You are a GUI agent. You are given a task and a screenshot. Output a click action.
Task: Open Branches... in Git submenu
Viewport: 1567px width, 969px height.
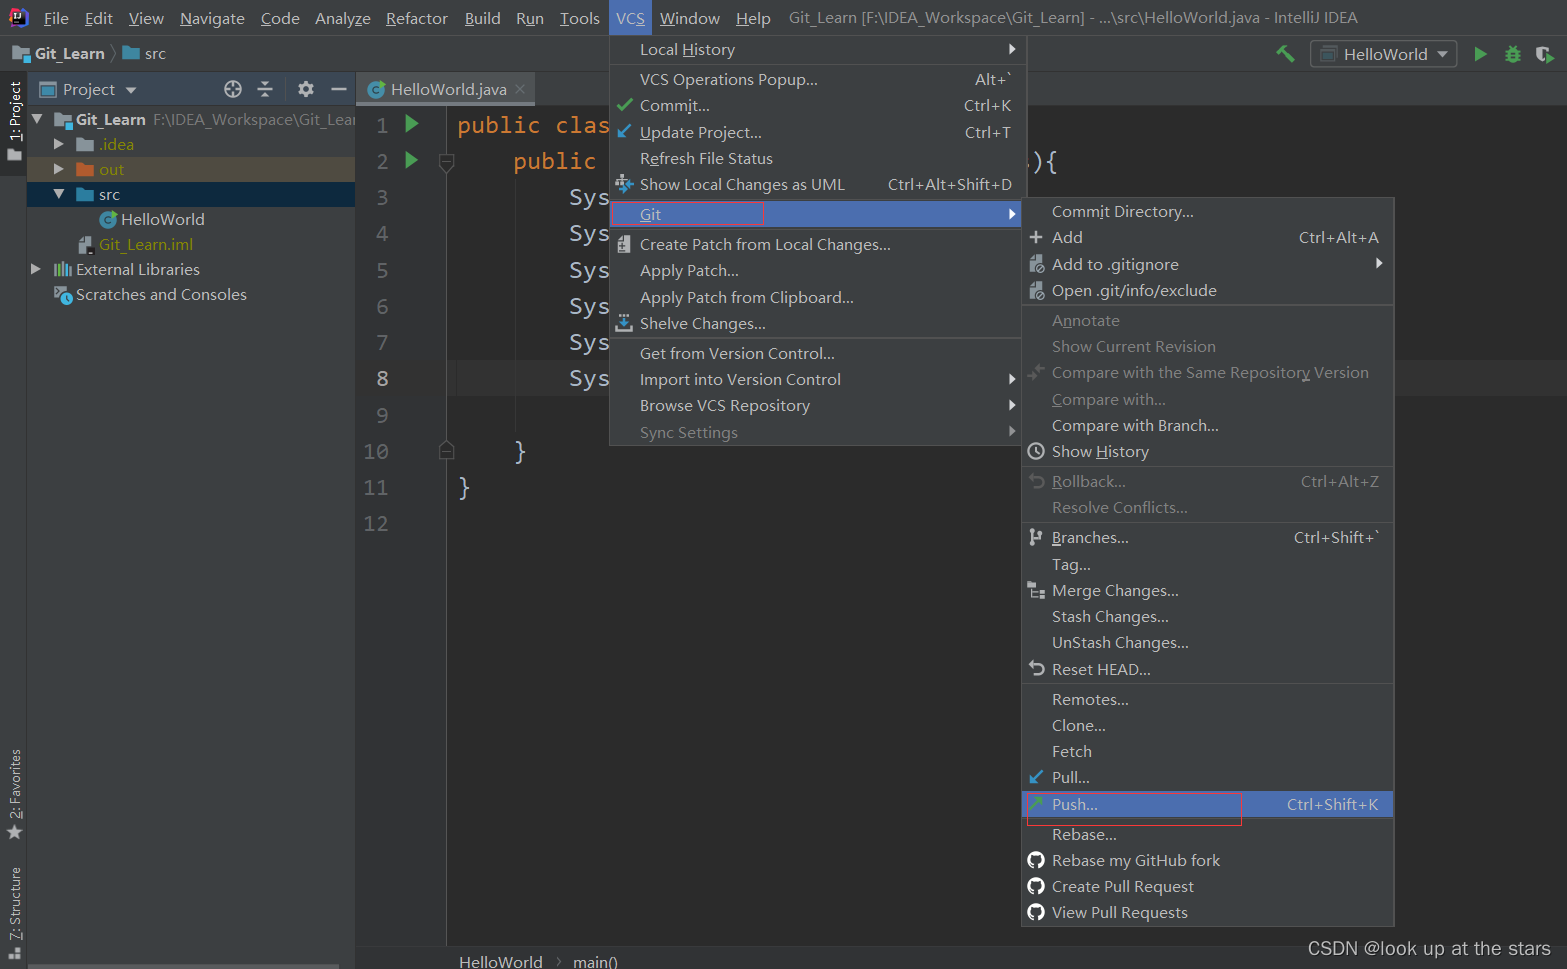click(x=1207, y=537)
